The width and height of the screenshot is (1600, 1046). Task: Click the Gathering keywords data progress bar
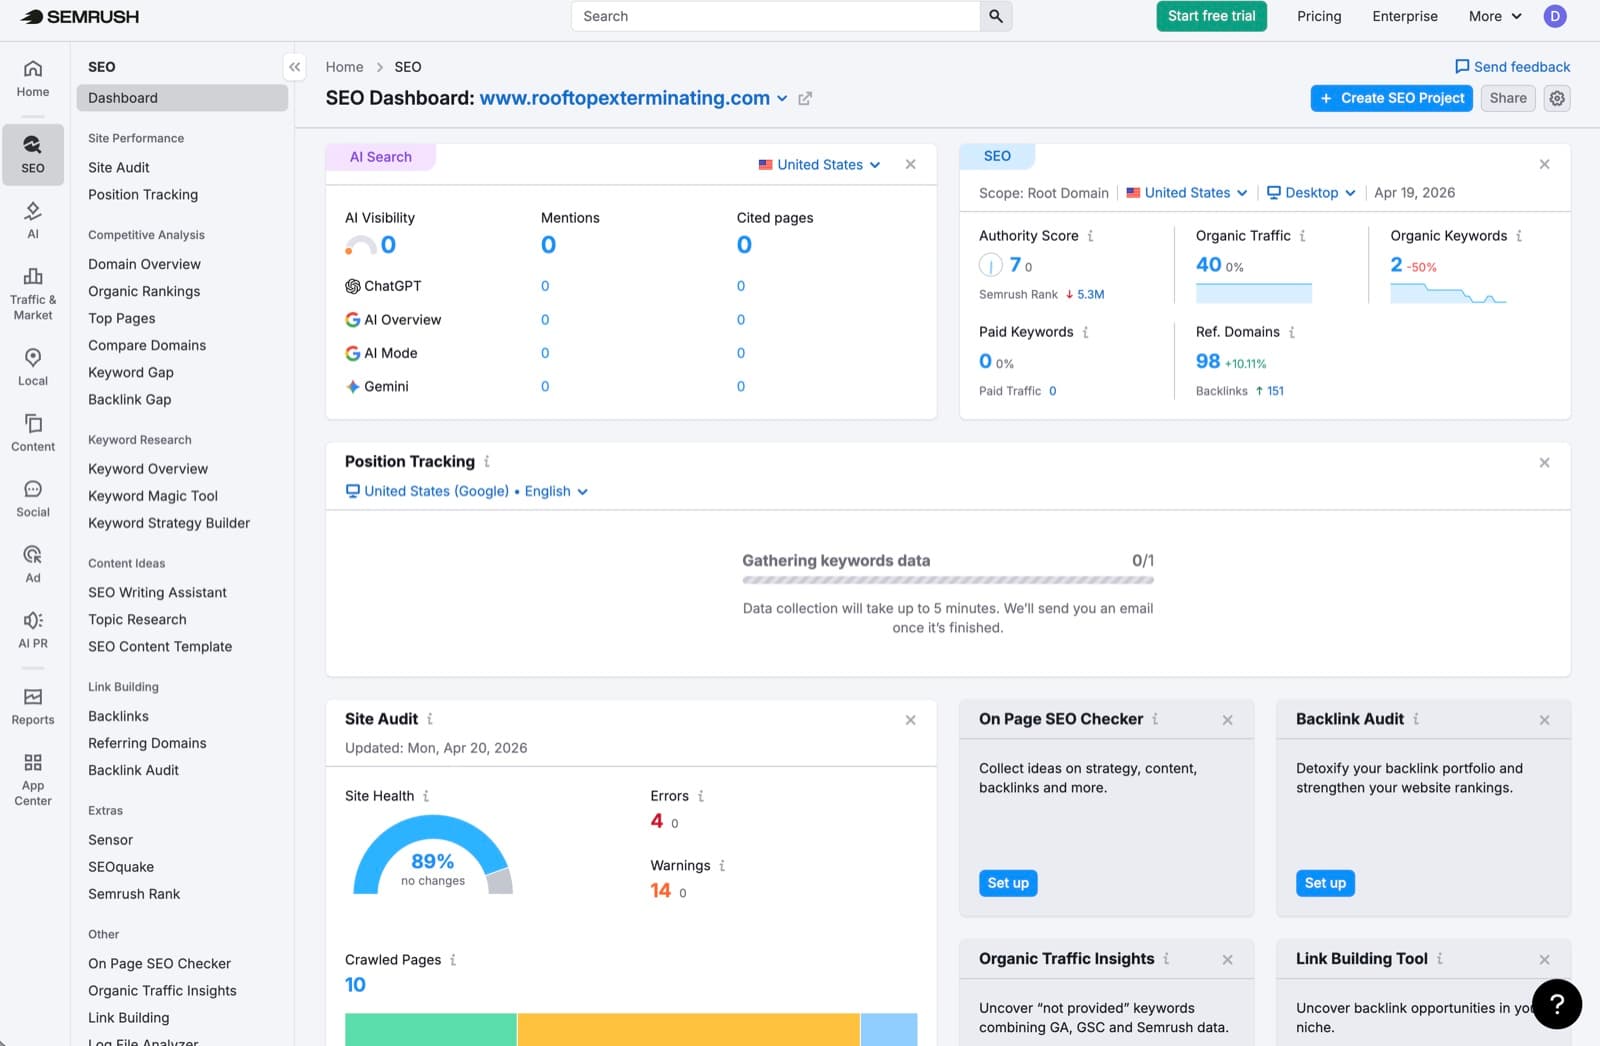(947, 580)
